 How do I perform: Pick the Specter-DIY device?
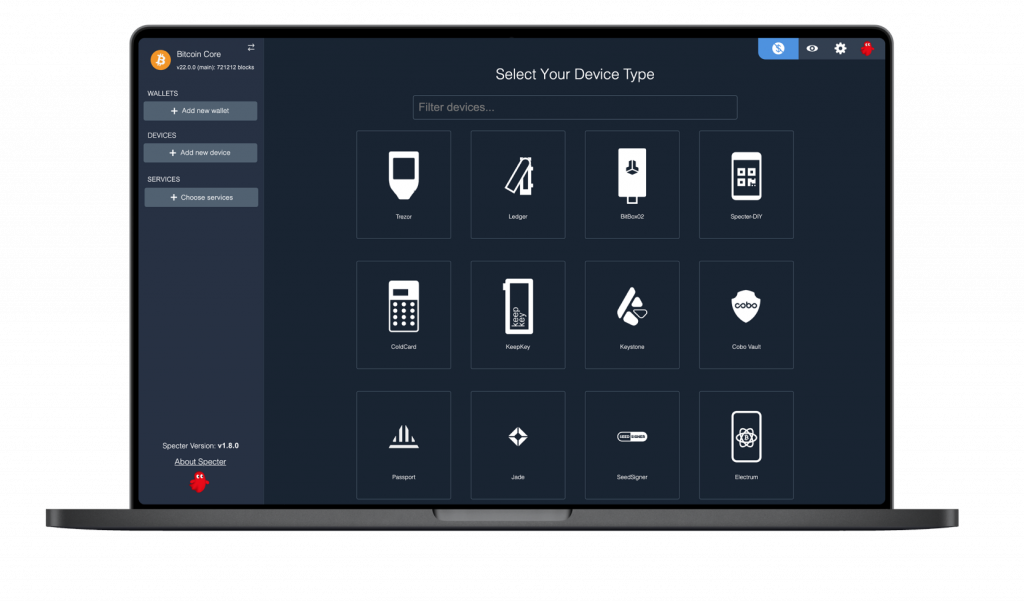click(745, 184)
